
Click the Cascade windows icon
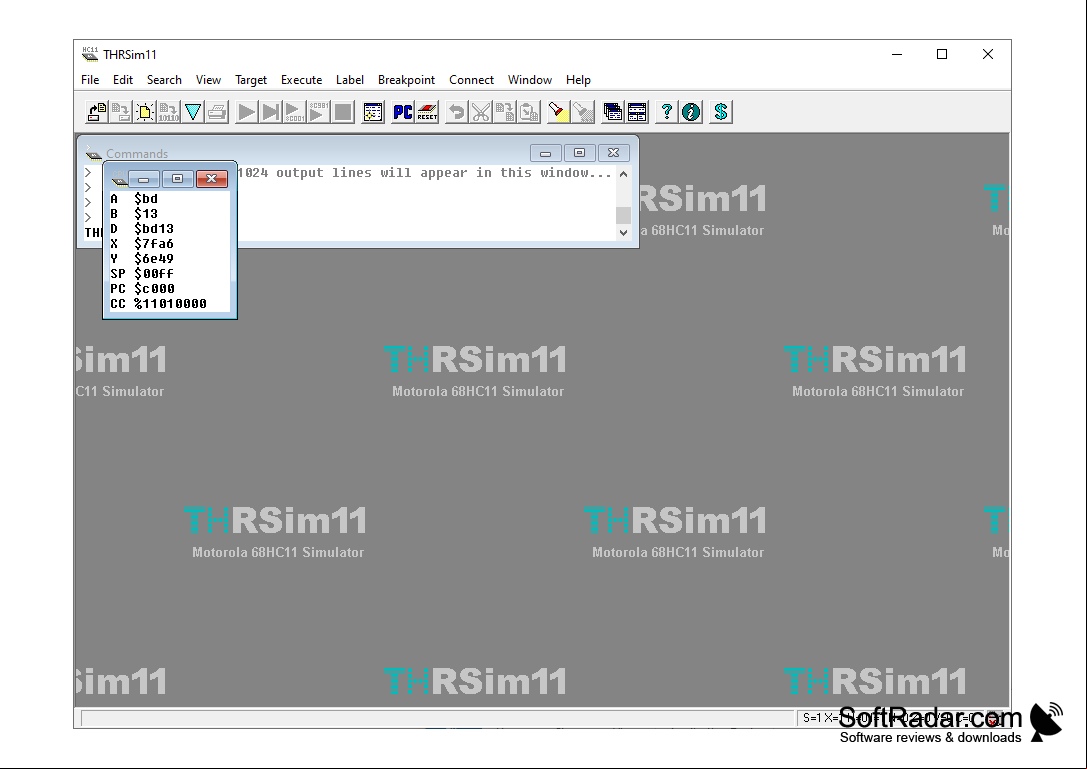[613, 112]
